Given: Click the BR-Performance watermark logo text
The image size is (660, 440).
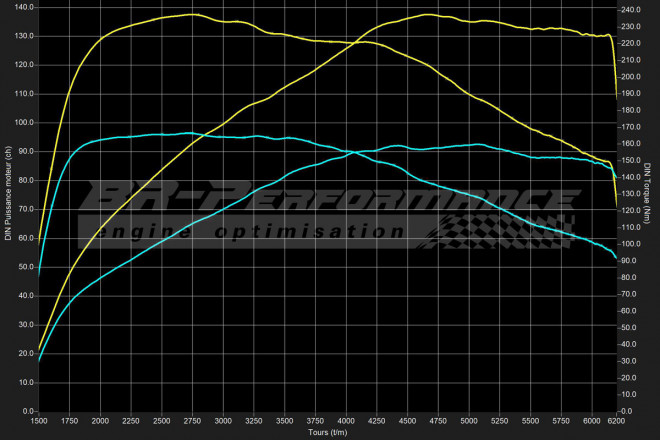Looking at the screenshot, I should [x=330, y=198].
